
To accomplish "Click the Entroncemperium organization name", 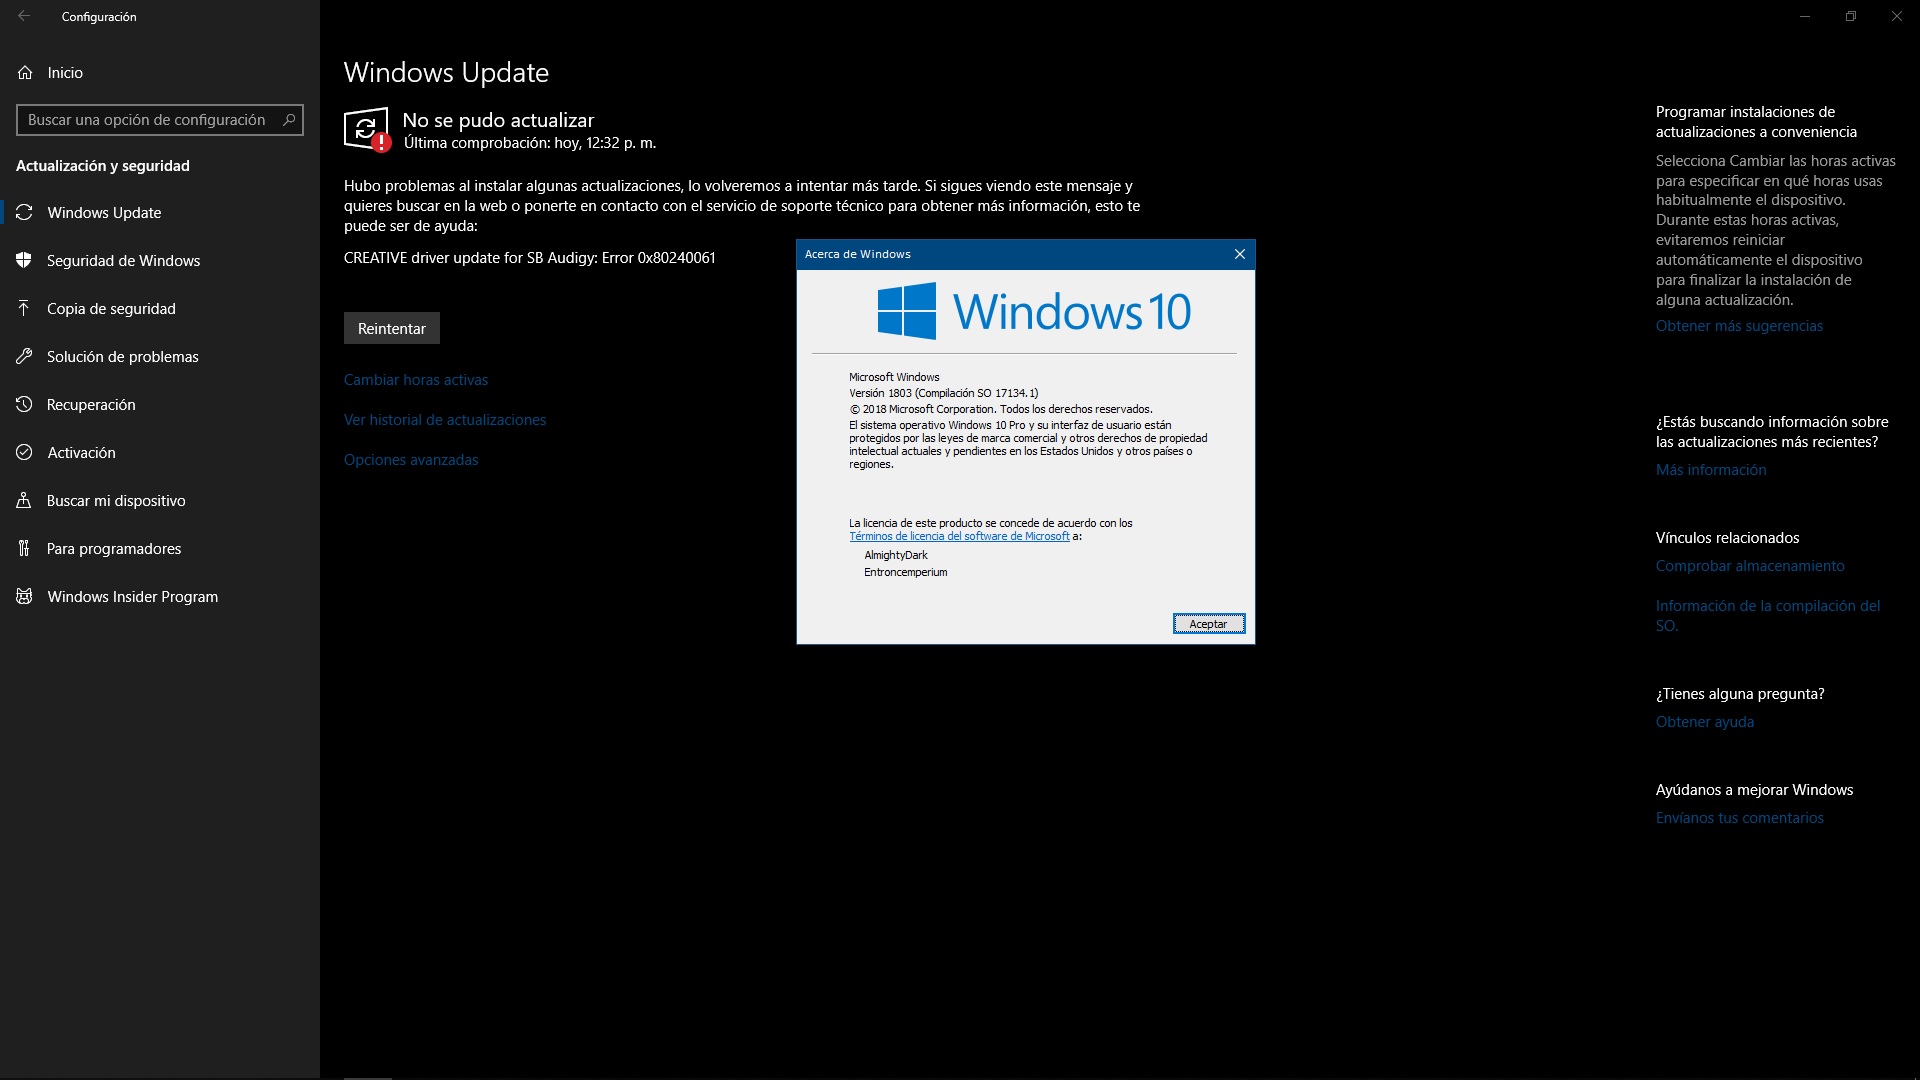I will pyautogui.click(x=906, y=572).
